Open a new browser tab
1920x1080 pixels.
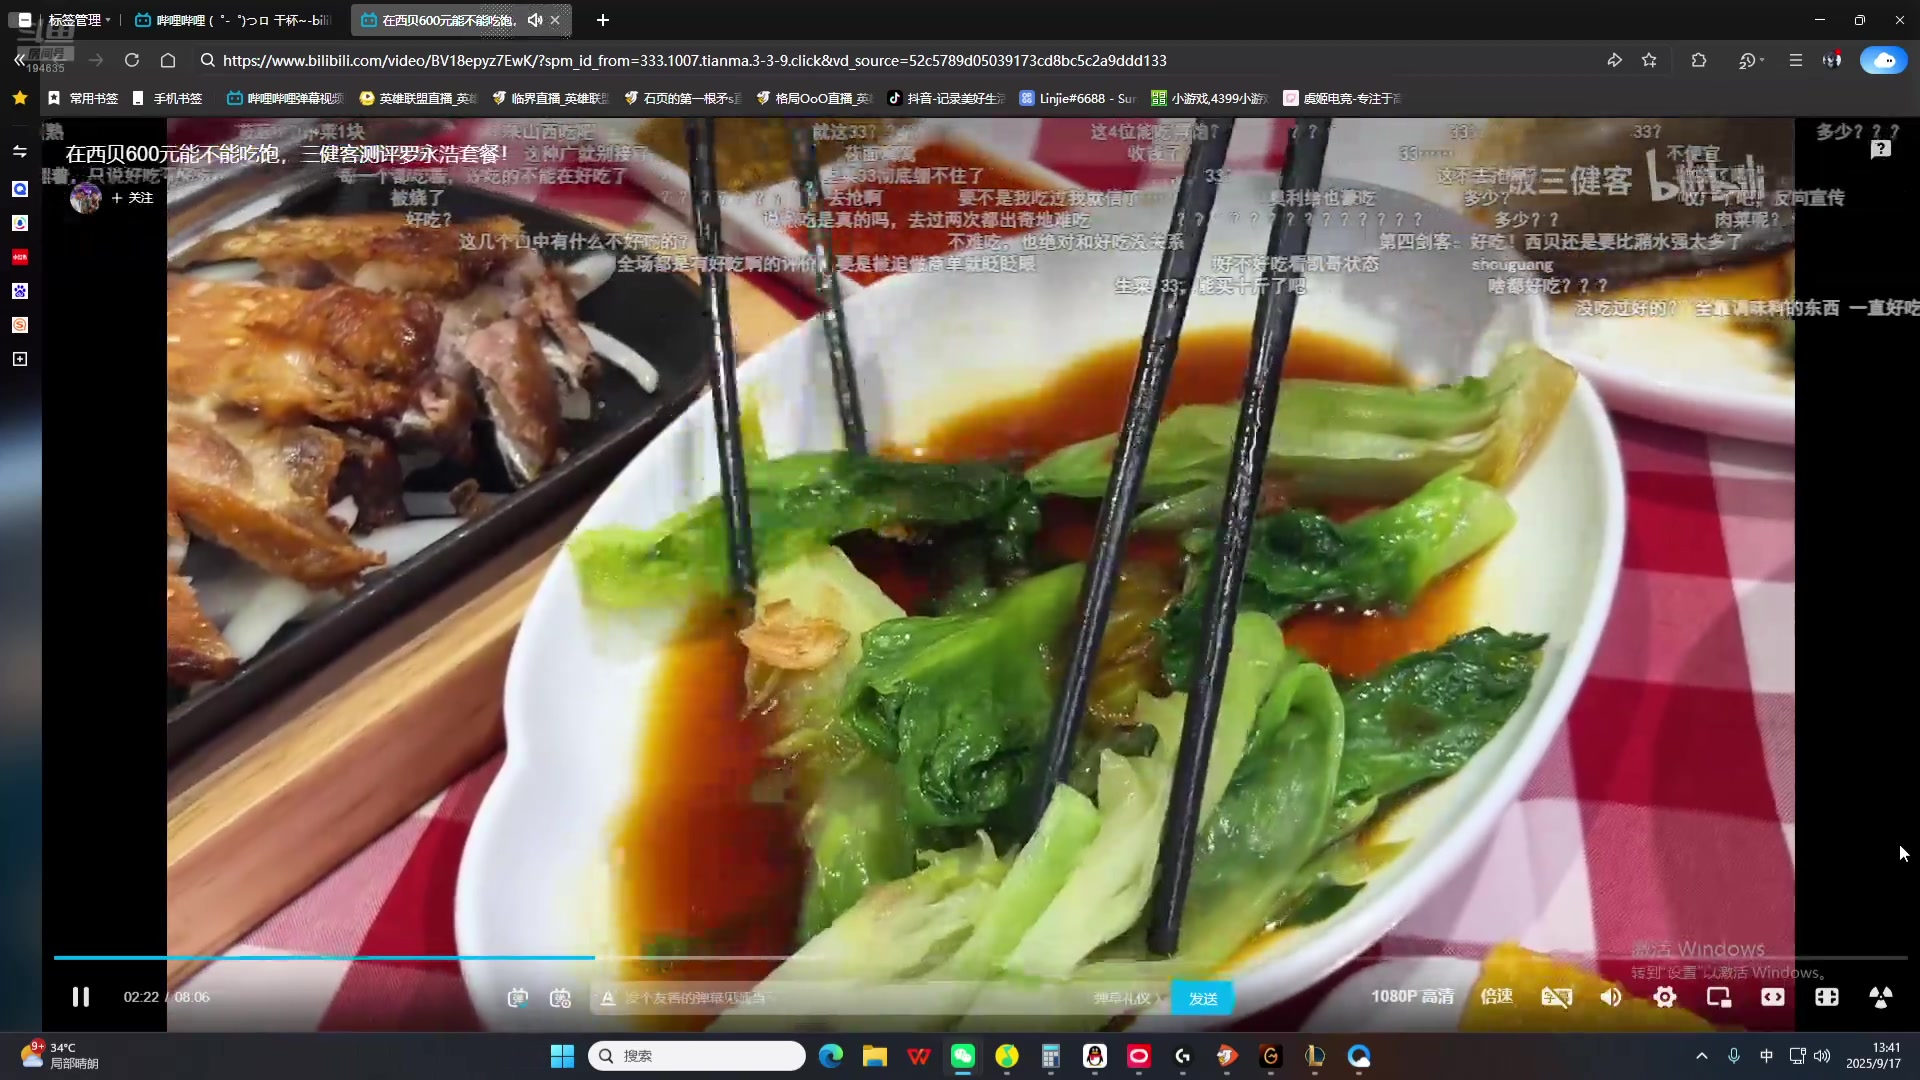[602, 20]
